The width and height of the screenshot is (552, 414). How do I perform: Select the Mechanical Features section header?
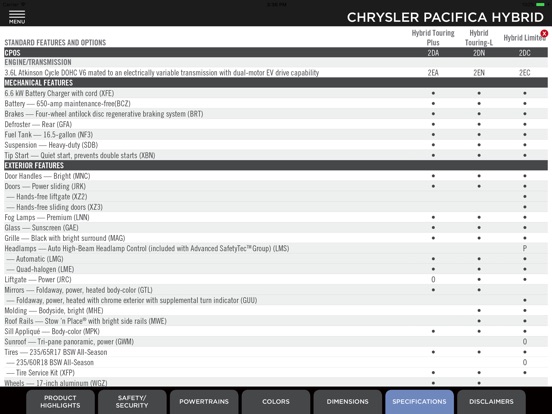[276, 83]
